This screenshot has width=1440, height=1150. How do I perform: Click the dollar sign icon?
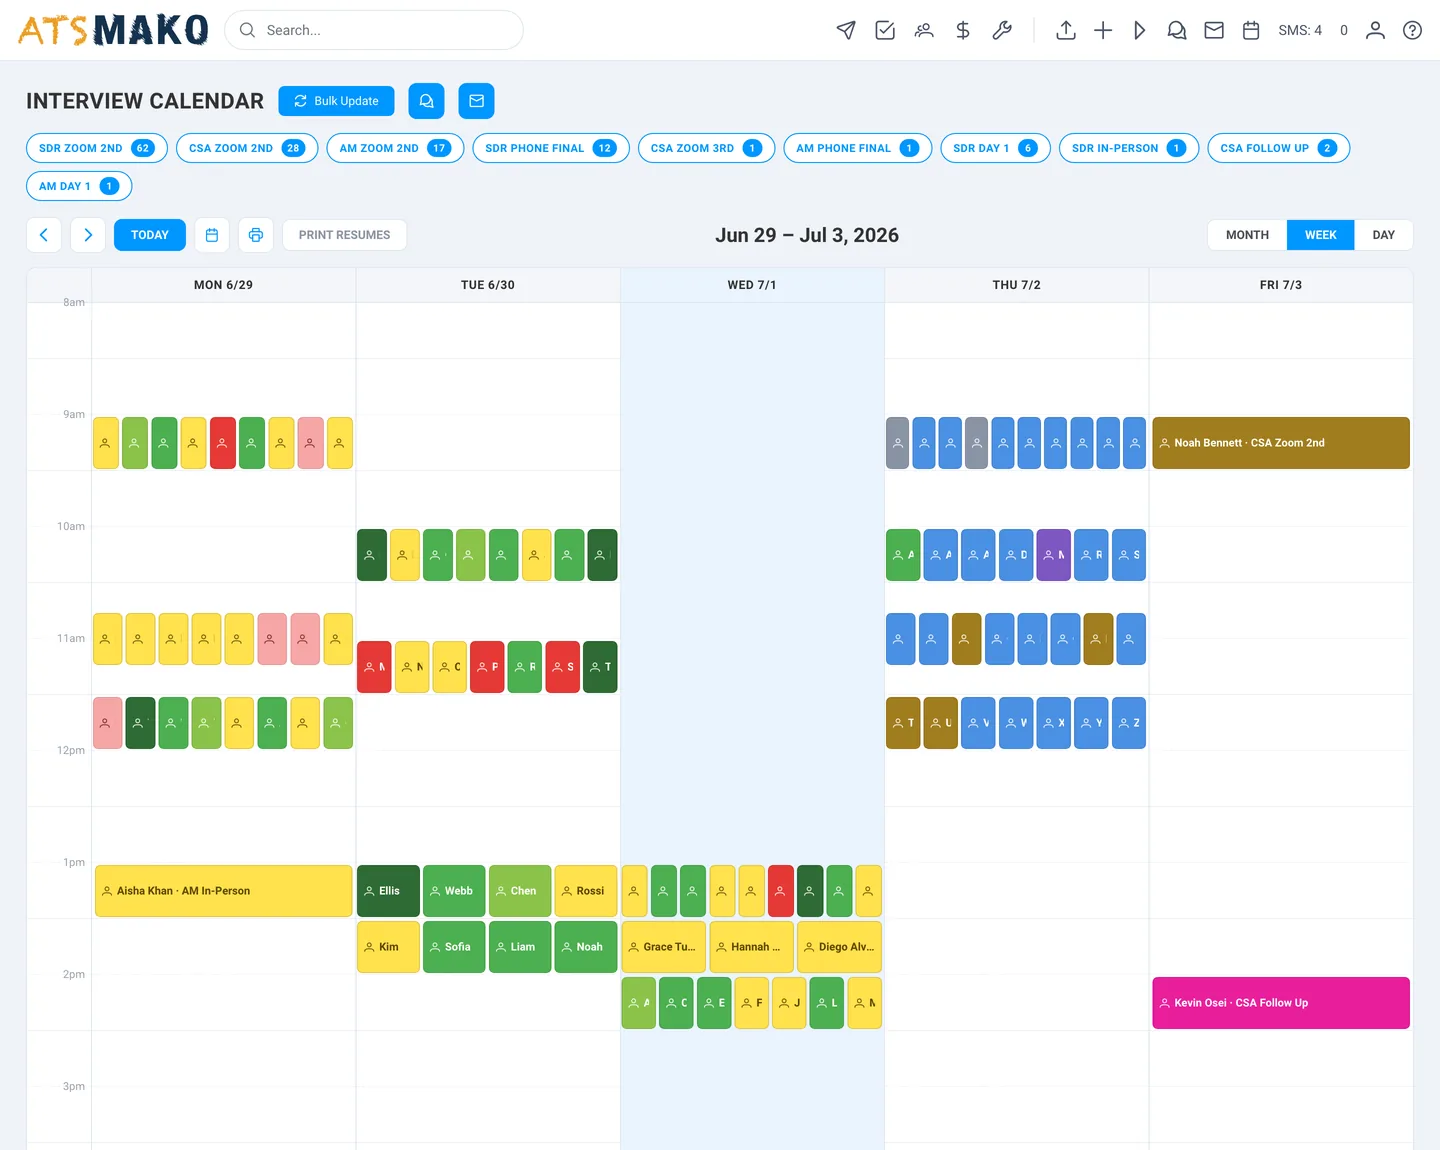963,30
